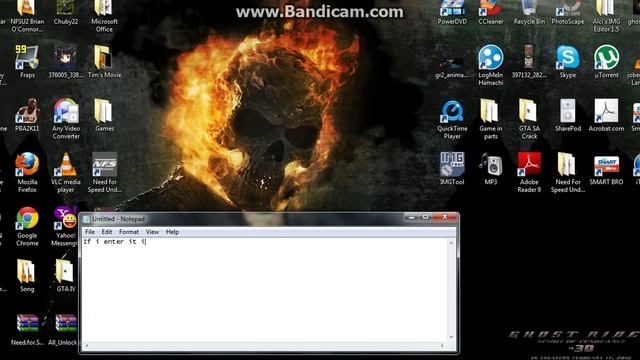The height and width of the screenshot is (360, 640).
Task: Launch uTorrent
Action: coord(606,61)
